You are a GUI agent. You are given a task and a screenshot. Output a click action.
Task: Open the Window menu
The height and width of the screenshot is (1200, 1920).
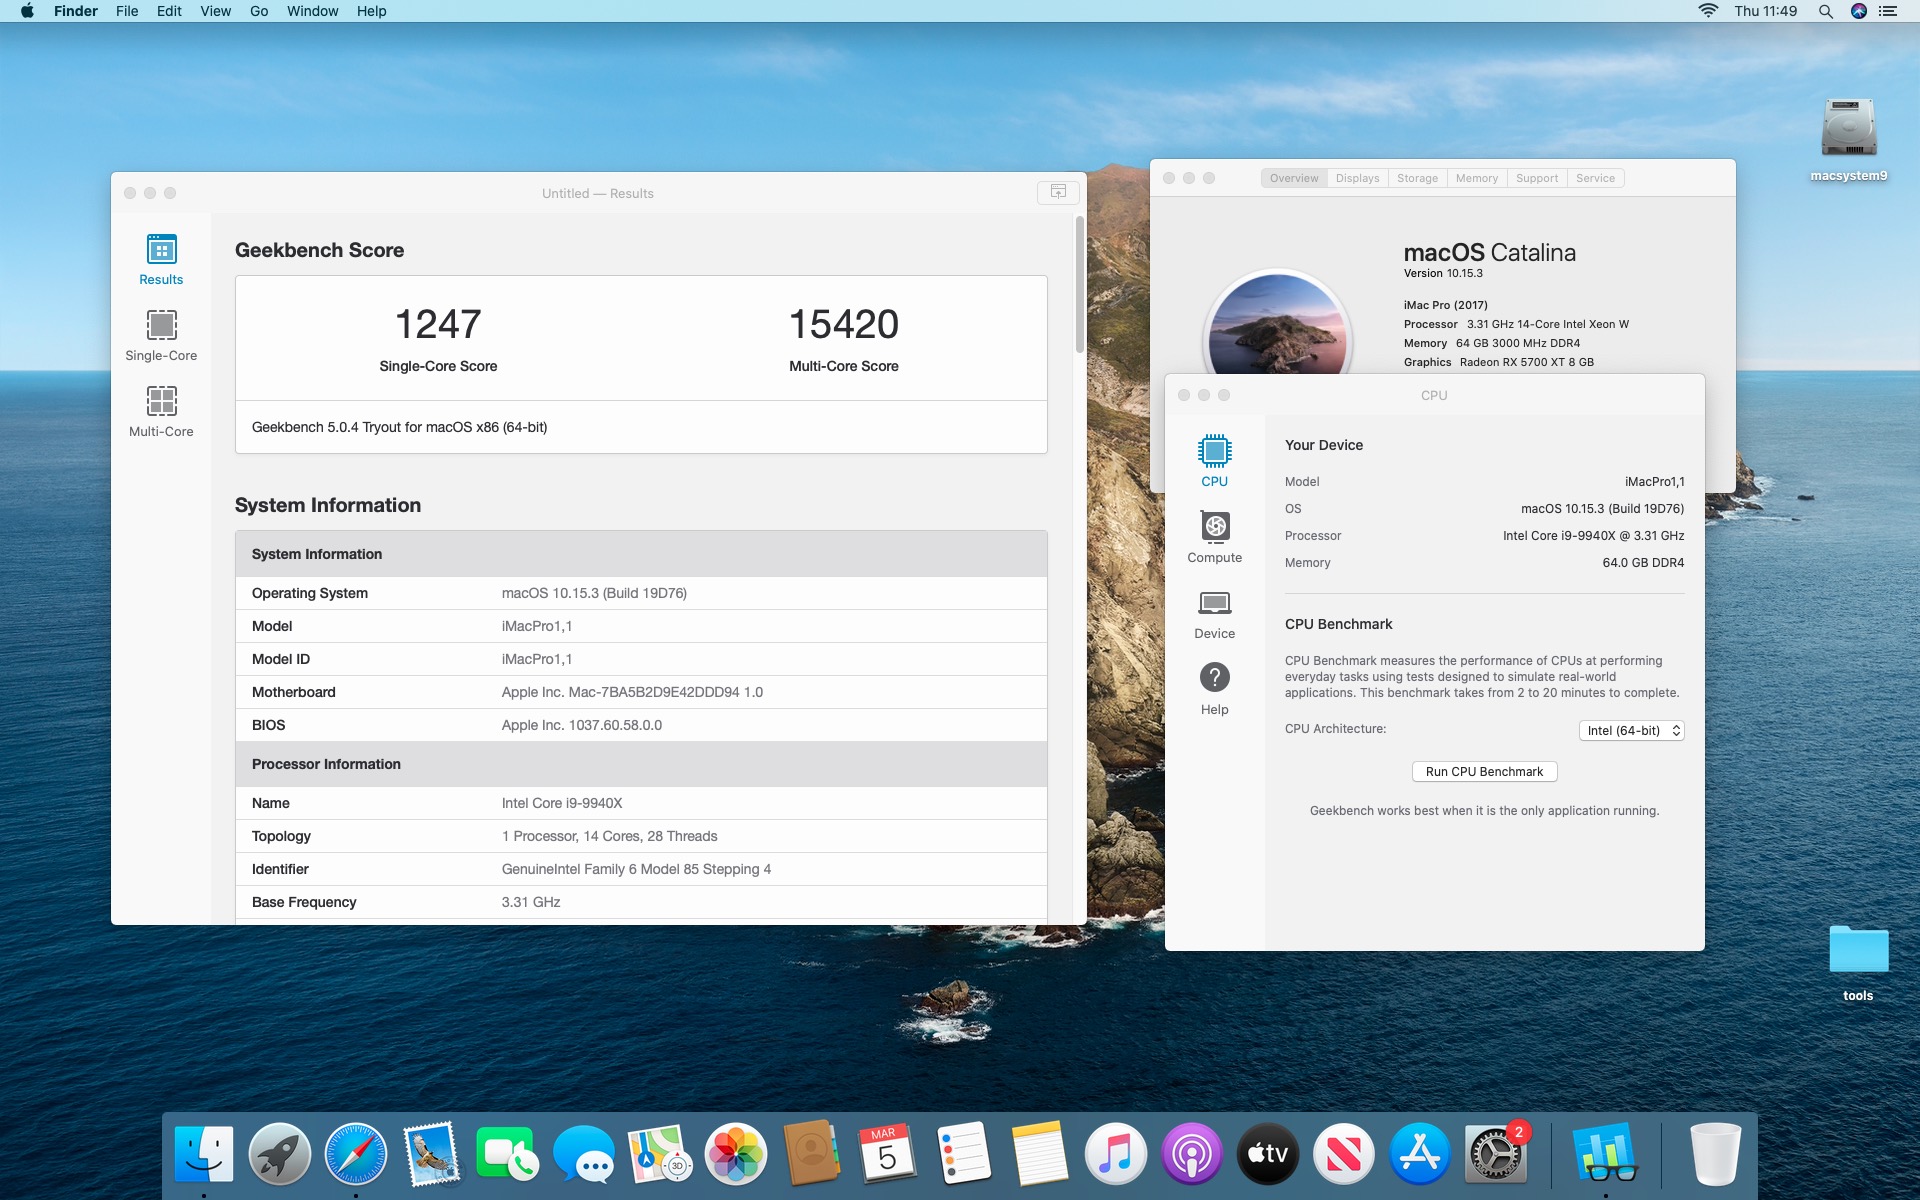[x=312, y=11]
